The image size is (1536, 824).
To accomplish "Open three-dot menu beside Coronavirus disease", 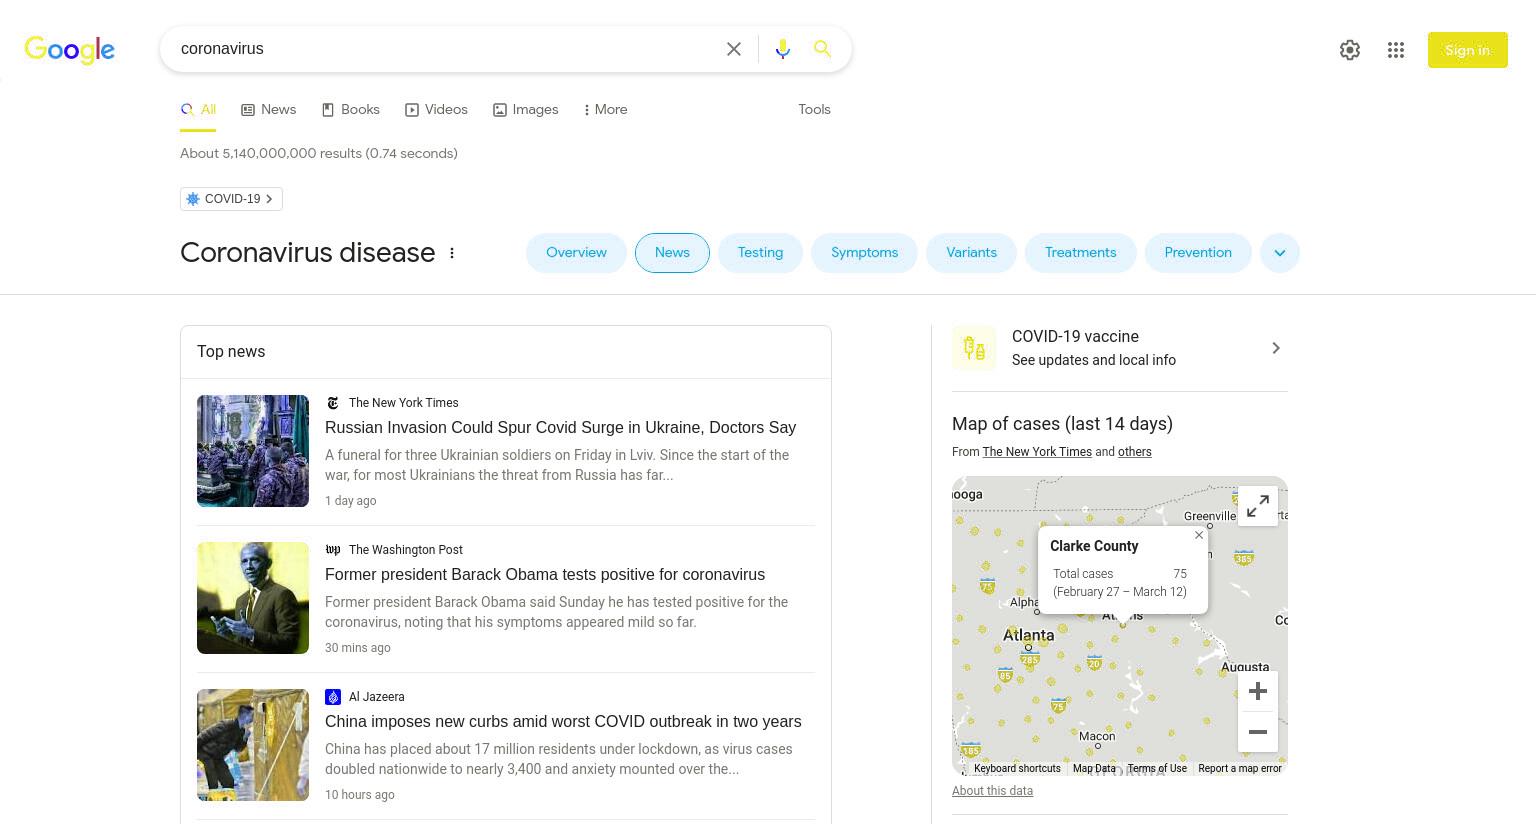I will pyautogui.click(x=452, y=253).
